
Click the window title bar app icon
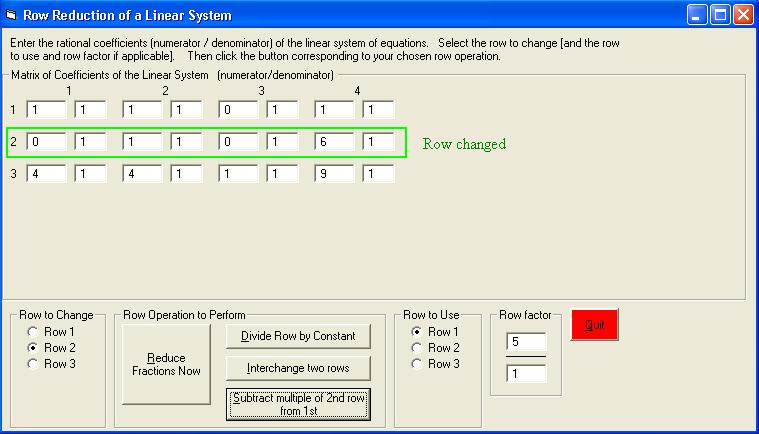tap(11, 15)
